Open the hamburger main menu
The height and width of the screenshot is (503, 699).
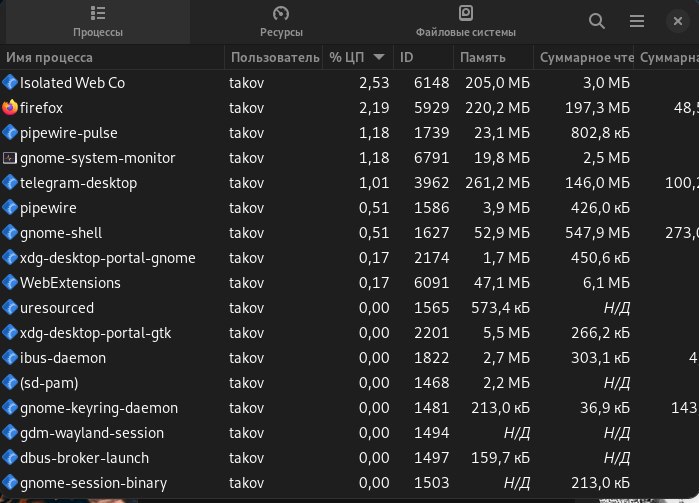(636, 21)
